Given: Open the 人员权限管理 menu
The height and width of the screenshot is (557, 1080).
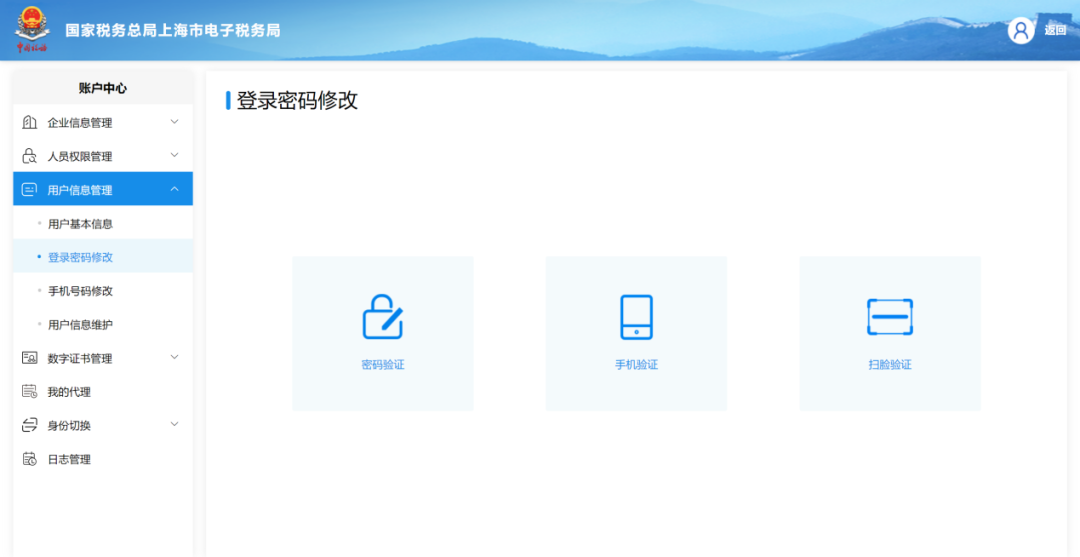Looking at the screenshot, I should (x=103, y=156).
